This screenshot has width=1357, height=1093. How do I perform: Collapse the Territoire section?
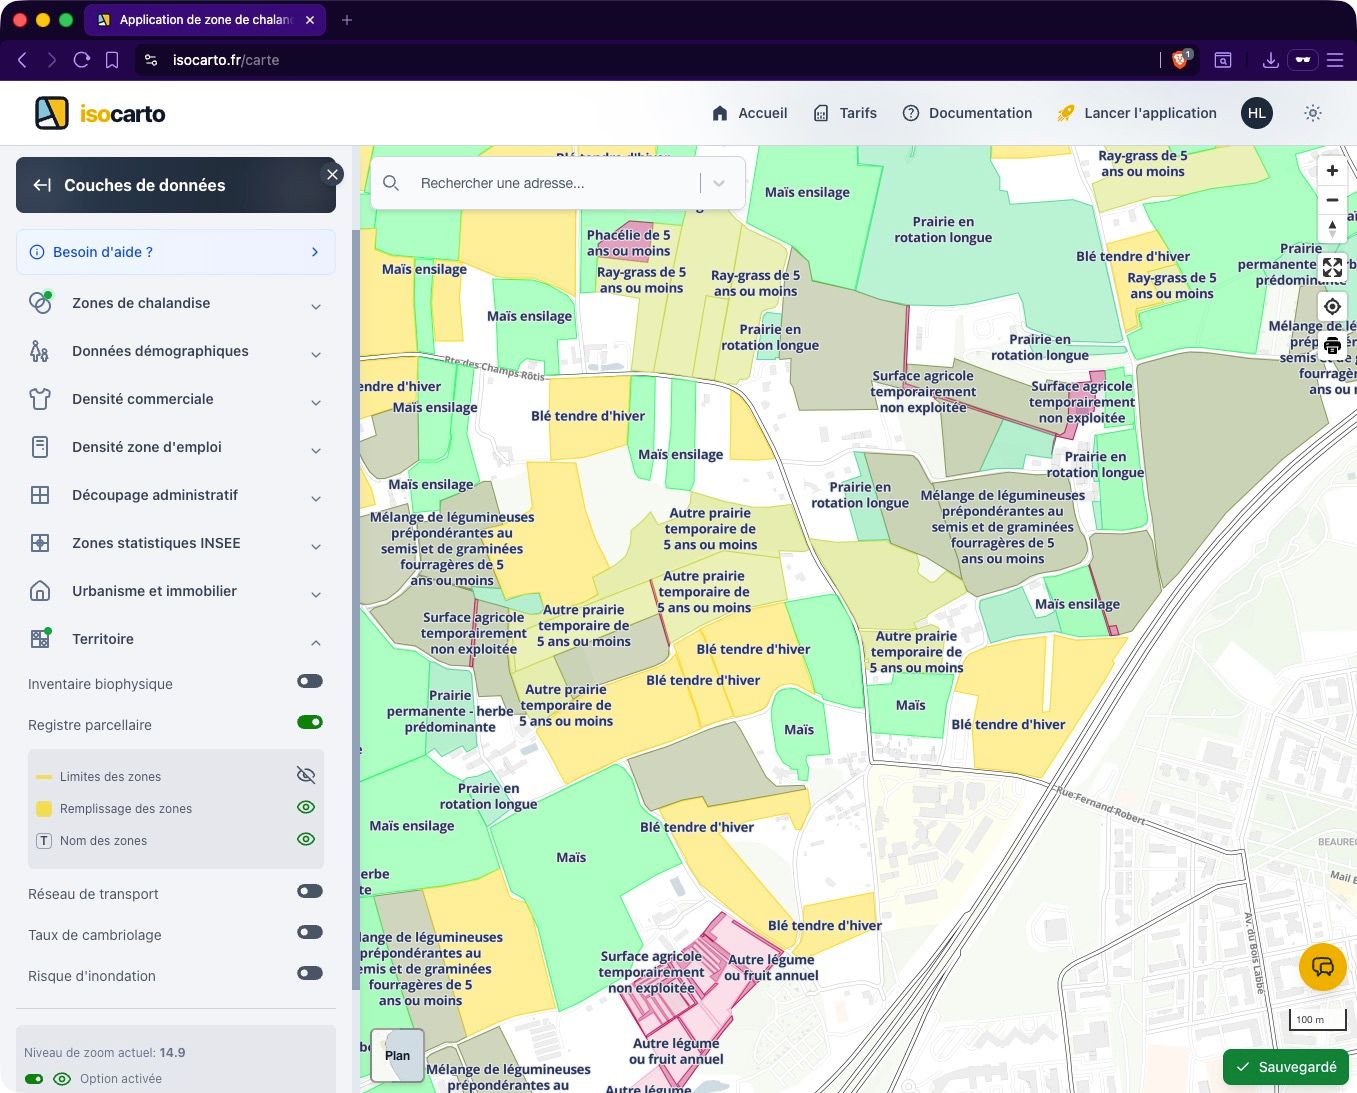[316, 642]
